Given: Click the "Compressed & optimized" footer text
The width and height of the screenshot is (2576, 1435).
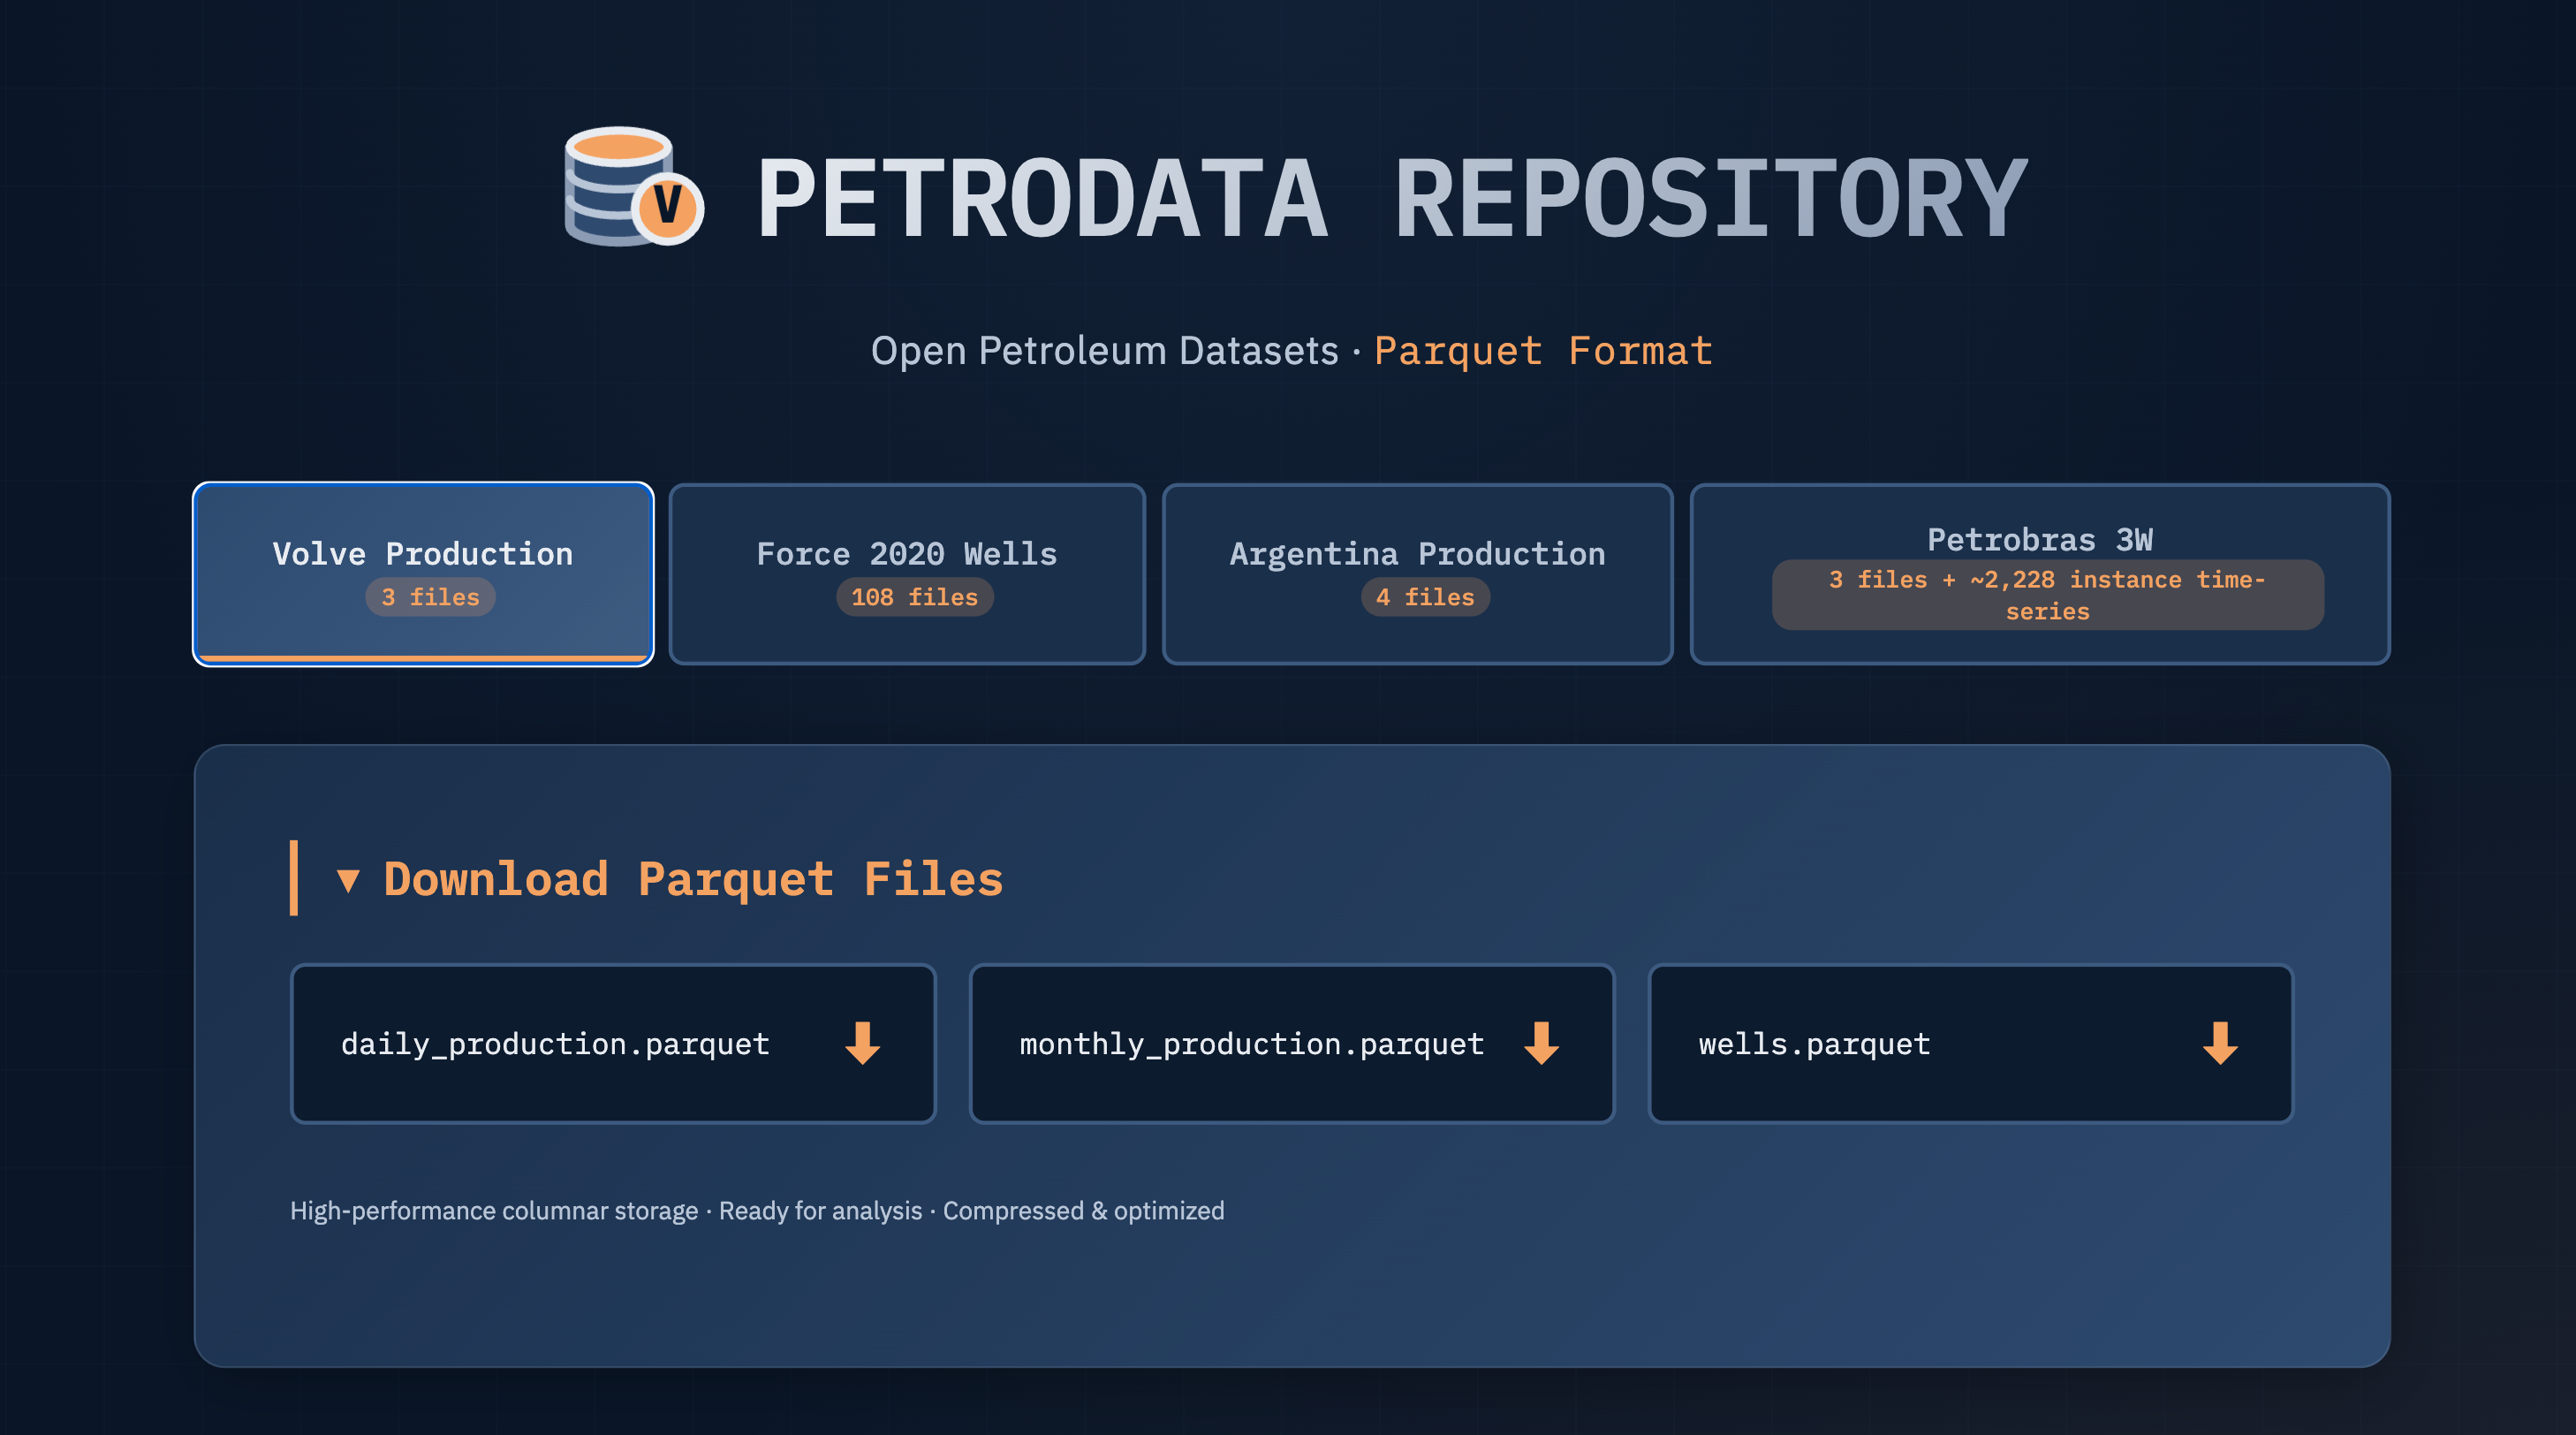Looking at the screenshot, I should [1083, 1211].
